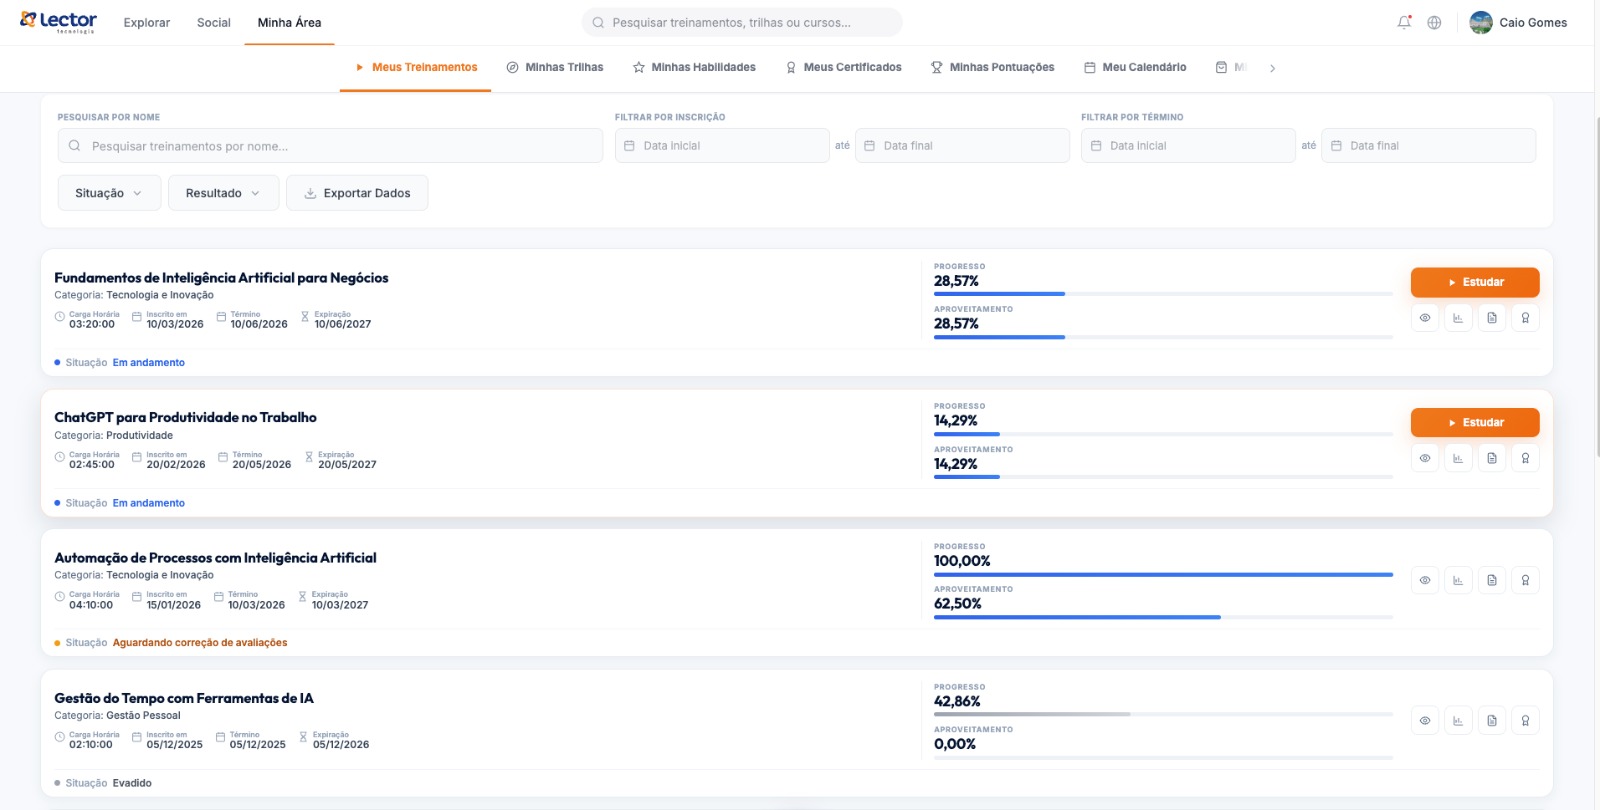The width and height of the screenshot is (1600, 810).
Task: Open document icon for Automação de Processos course
Action: click(x=1492, y=580)
